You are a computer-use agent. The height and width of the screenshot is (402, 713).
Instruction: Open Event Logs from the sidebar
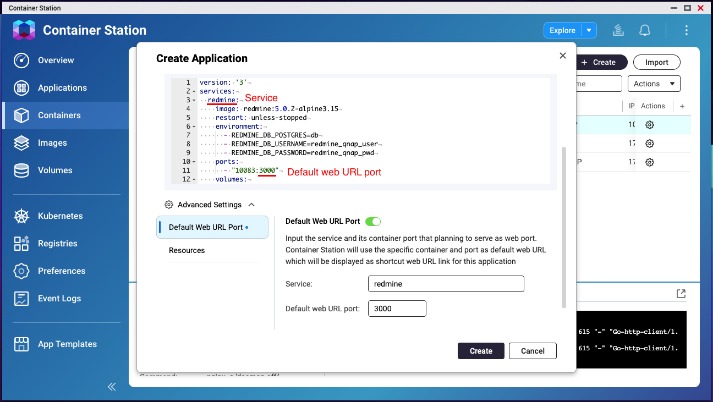point(20,298)
